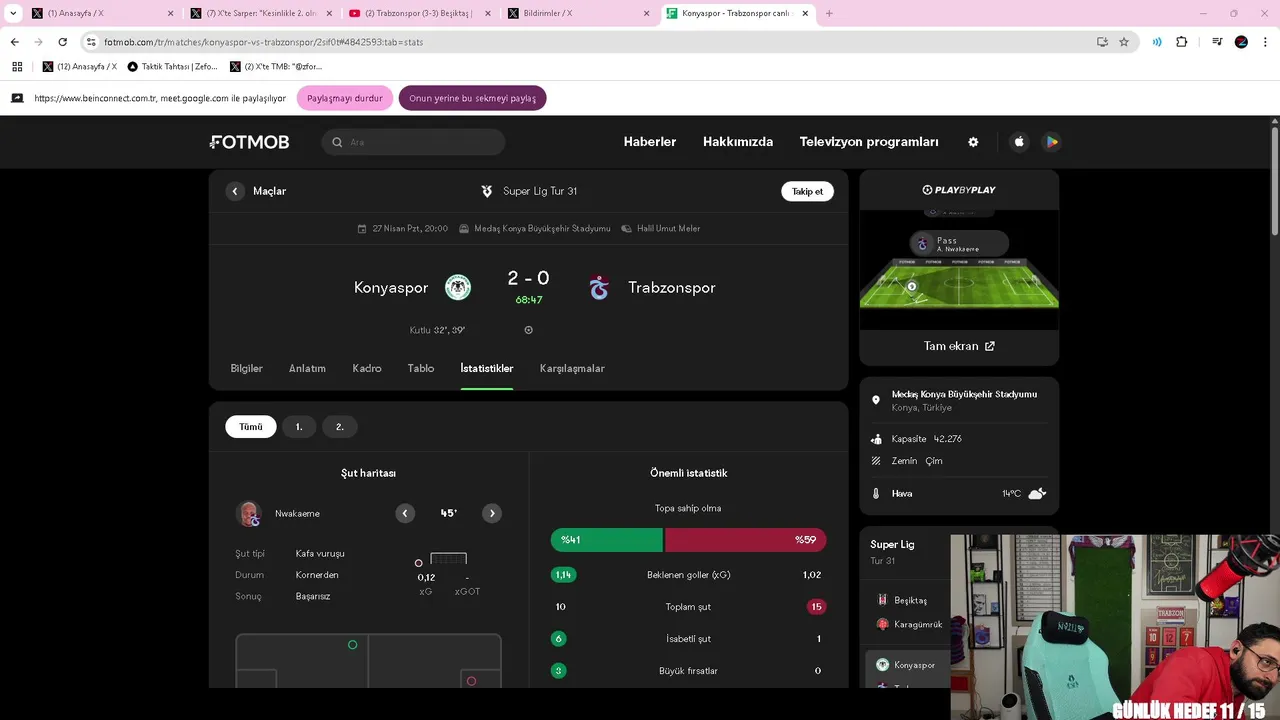Click the green shot marker on pitch
This screenshot has height=720, width=1280.
[352, 645]
